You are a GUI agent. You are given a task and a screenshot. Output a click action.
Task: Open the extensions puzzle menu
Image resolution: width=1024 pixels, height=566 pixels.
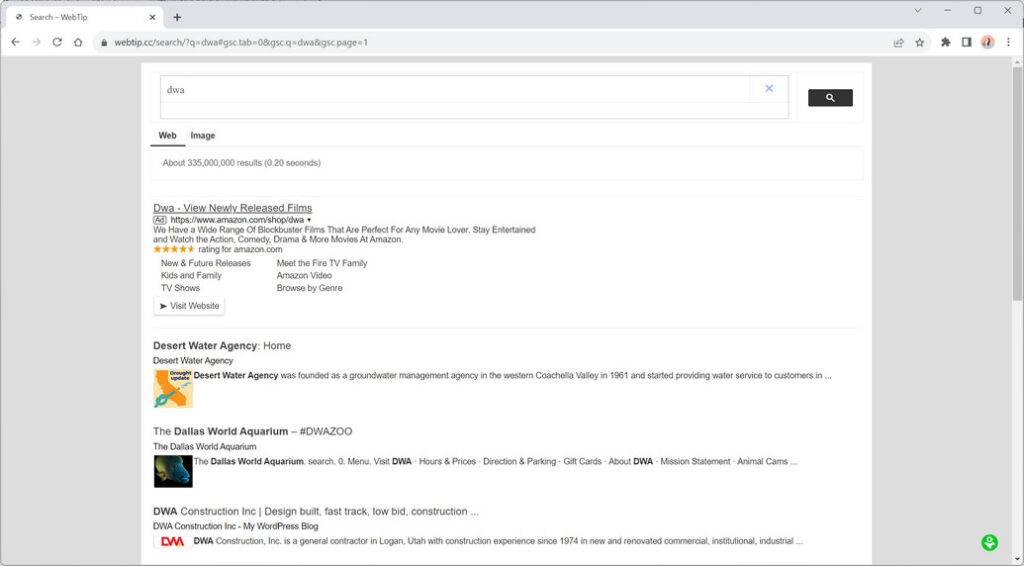point(946,42)
